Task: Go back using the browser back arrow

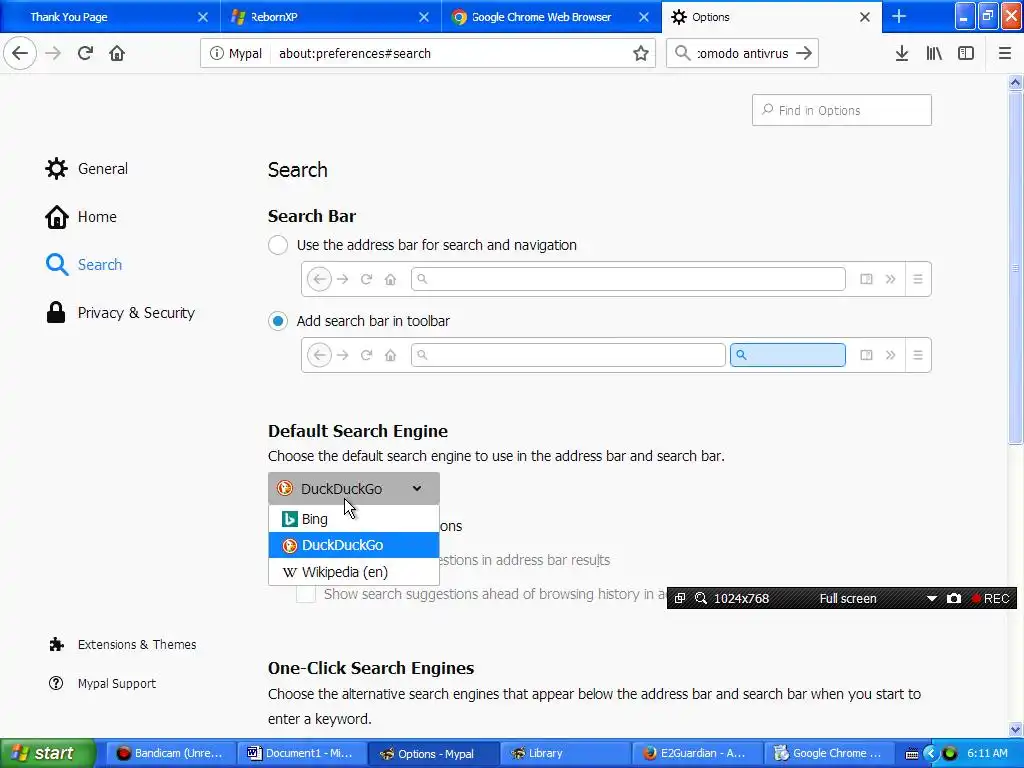Action: click(20, 53)
